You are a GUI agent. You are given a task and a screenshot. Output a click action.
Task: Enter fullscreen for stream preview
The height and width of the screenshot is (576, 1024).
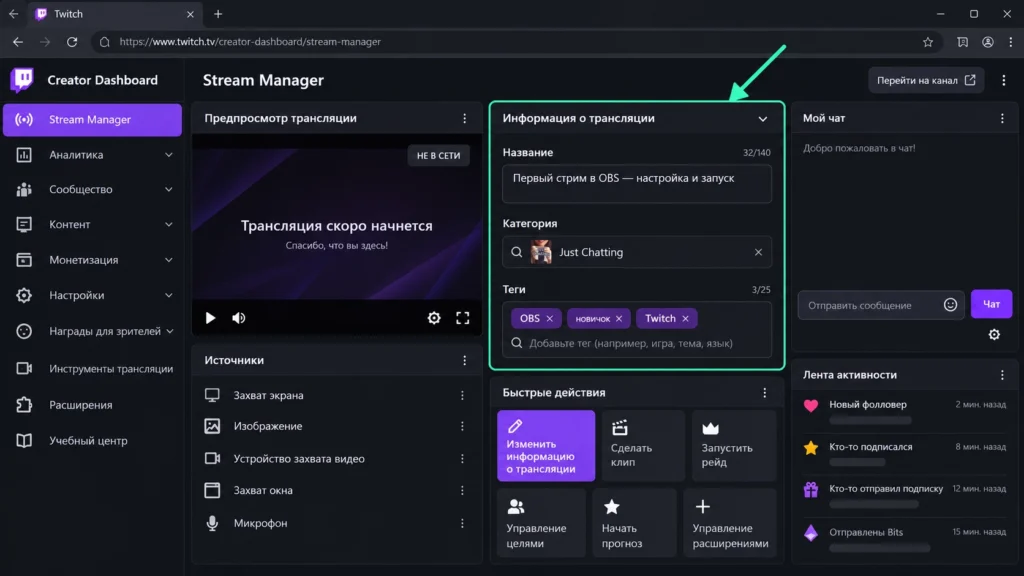[462, 318]
